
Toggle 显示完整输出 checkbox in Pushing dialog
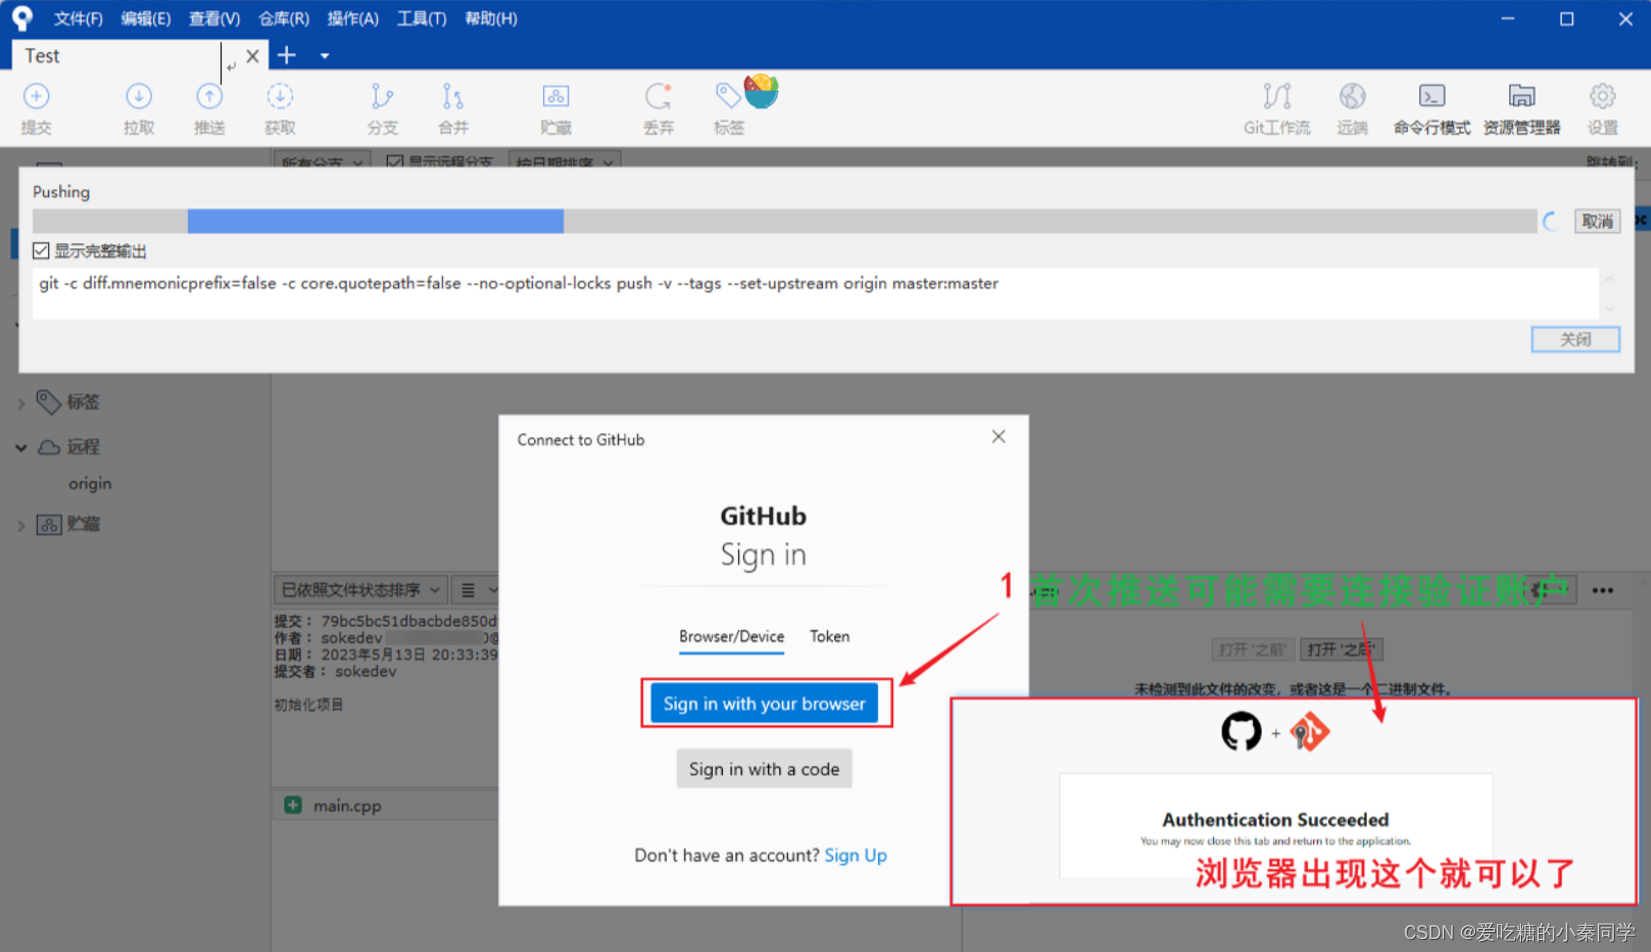(41, 251)
